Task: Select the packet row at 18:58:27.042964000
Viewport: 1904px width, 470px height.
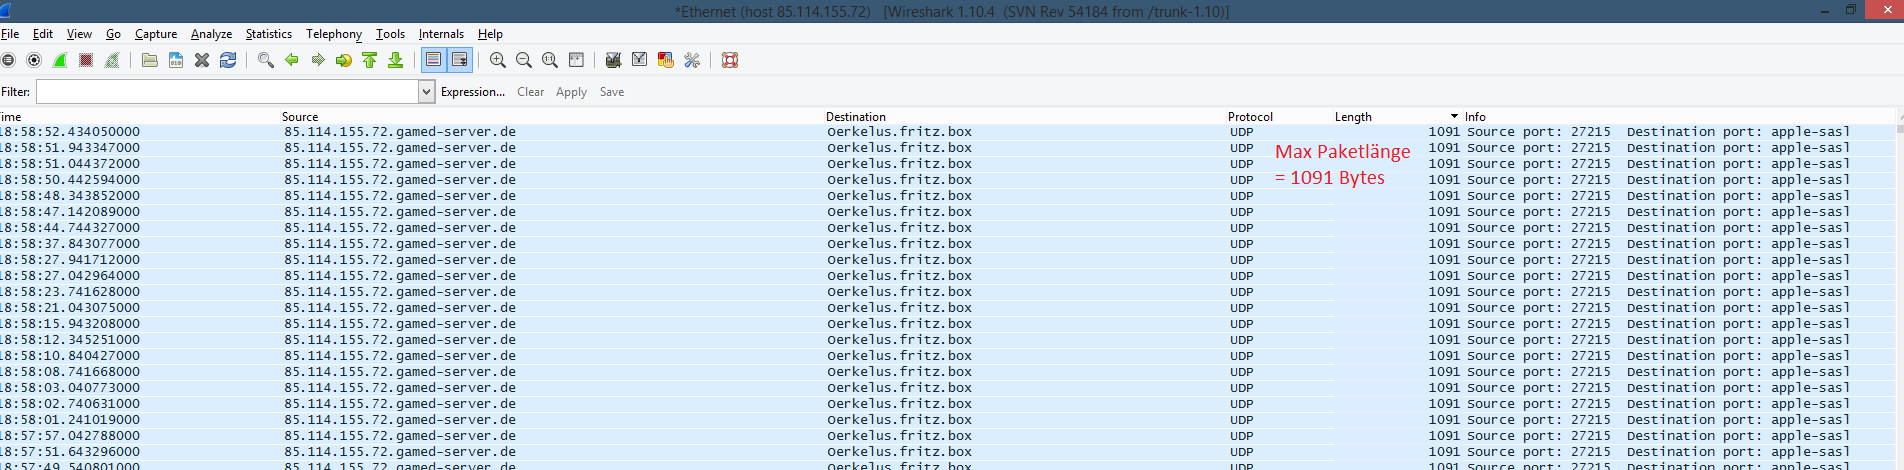Action: [947, 276]
